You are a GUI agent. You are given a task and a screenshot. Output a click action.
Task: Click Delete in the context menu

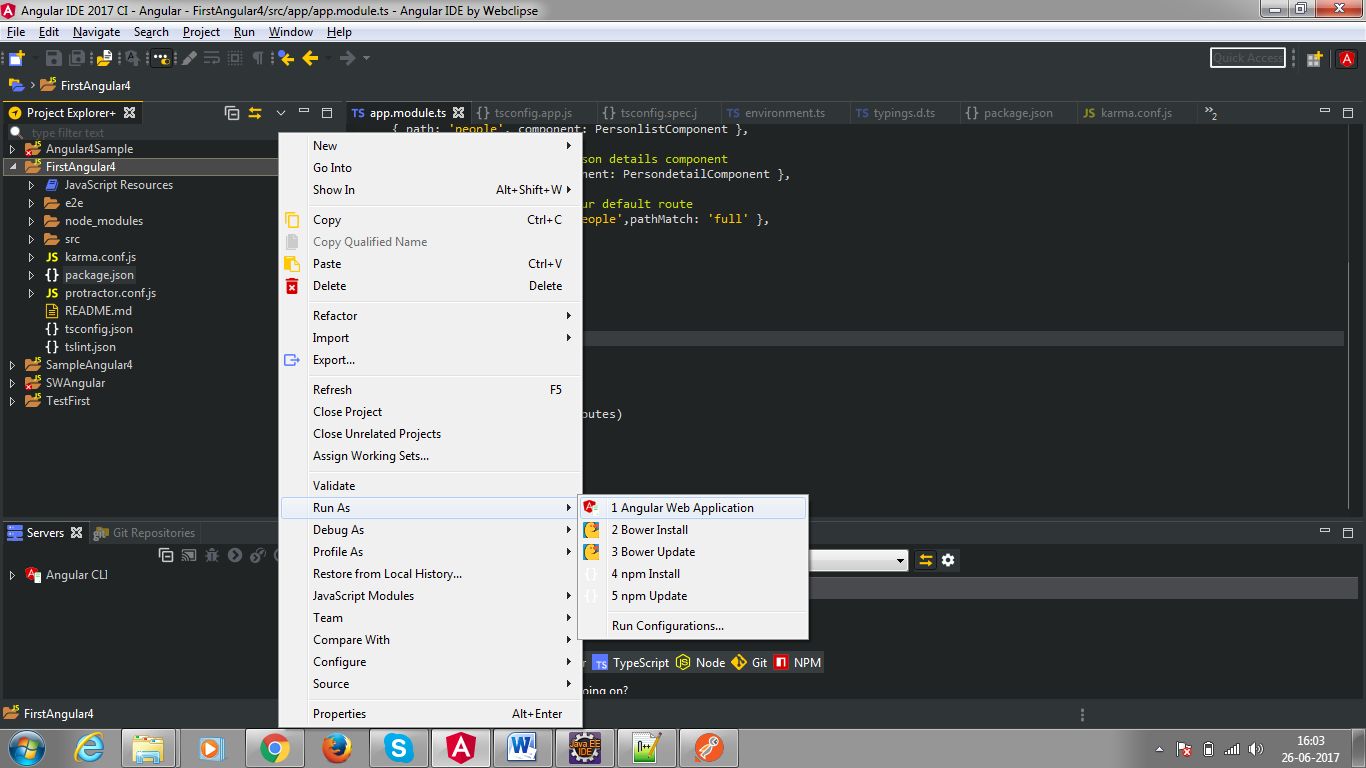[x=430, y=286]
